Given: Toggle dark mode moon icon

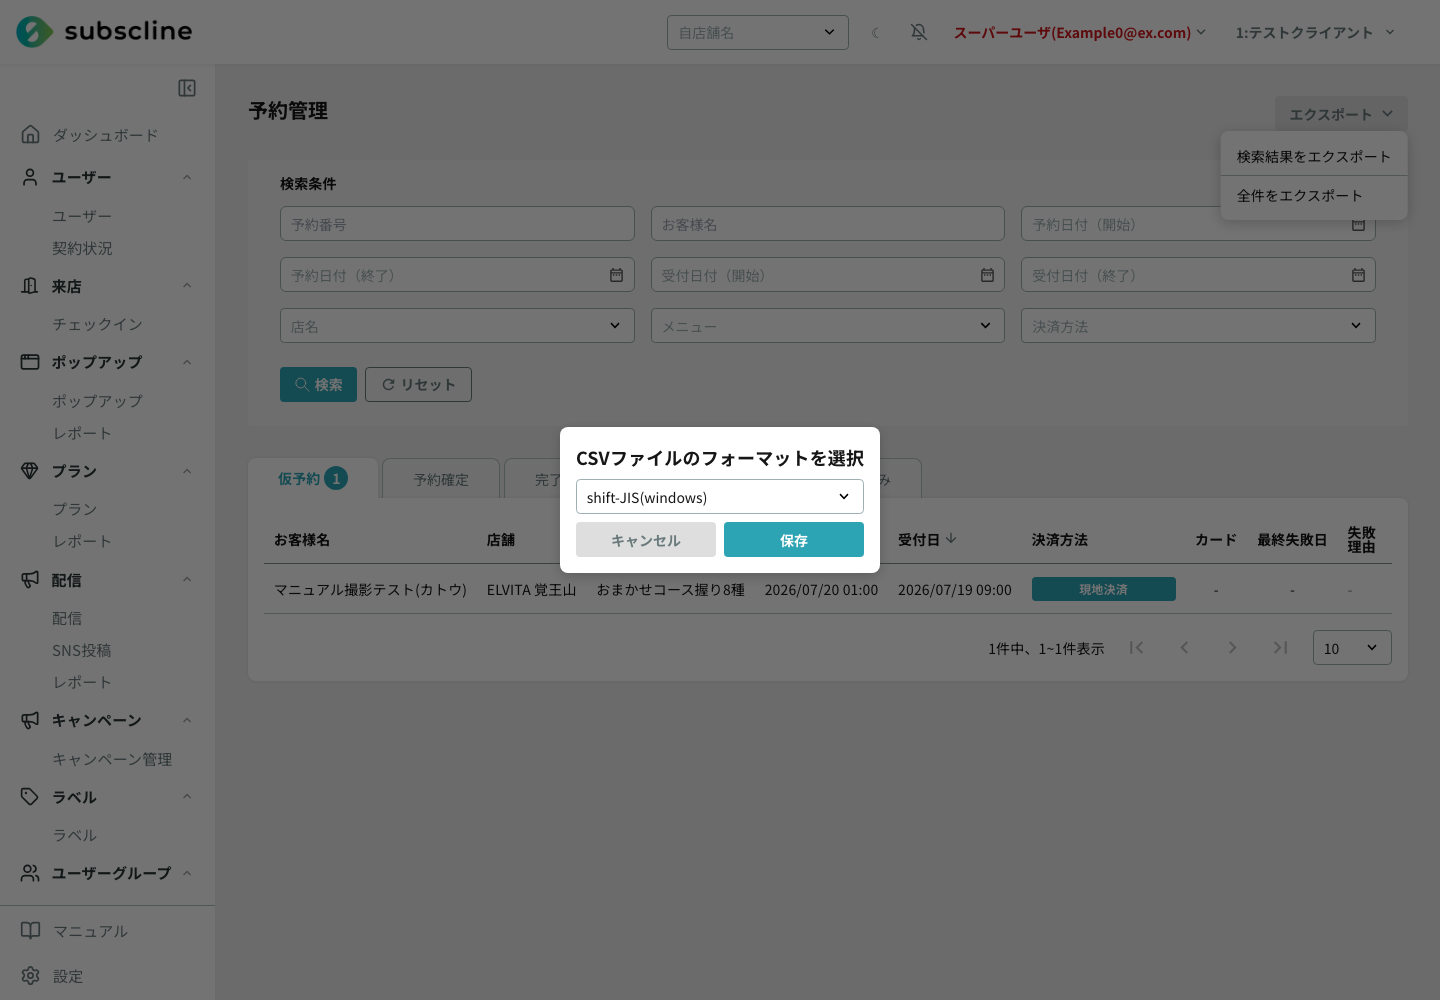Looking at the screenshot, I should (x=876, y=33).
